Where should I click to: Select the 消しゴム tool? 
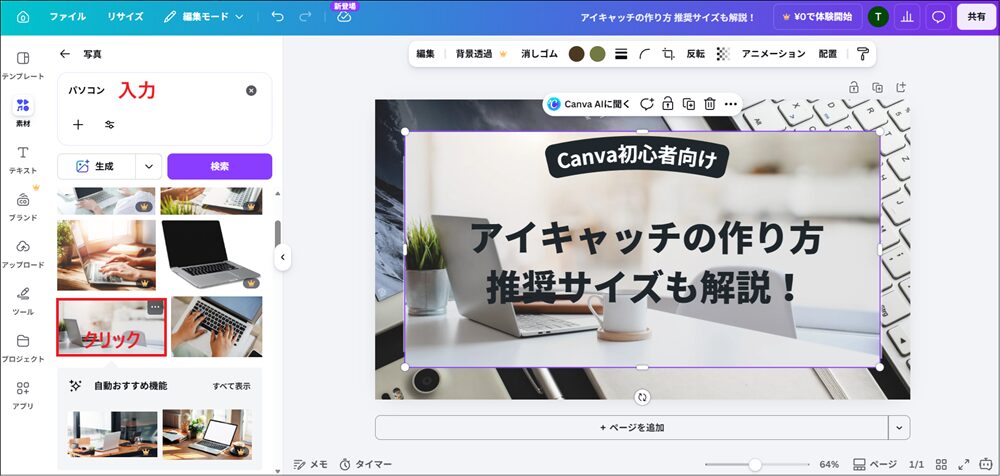pos(539,54)
